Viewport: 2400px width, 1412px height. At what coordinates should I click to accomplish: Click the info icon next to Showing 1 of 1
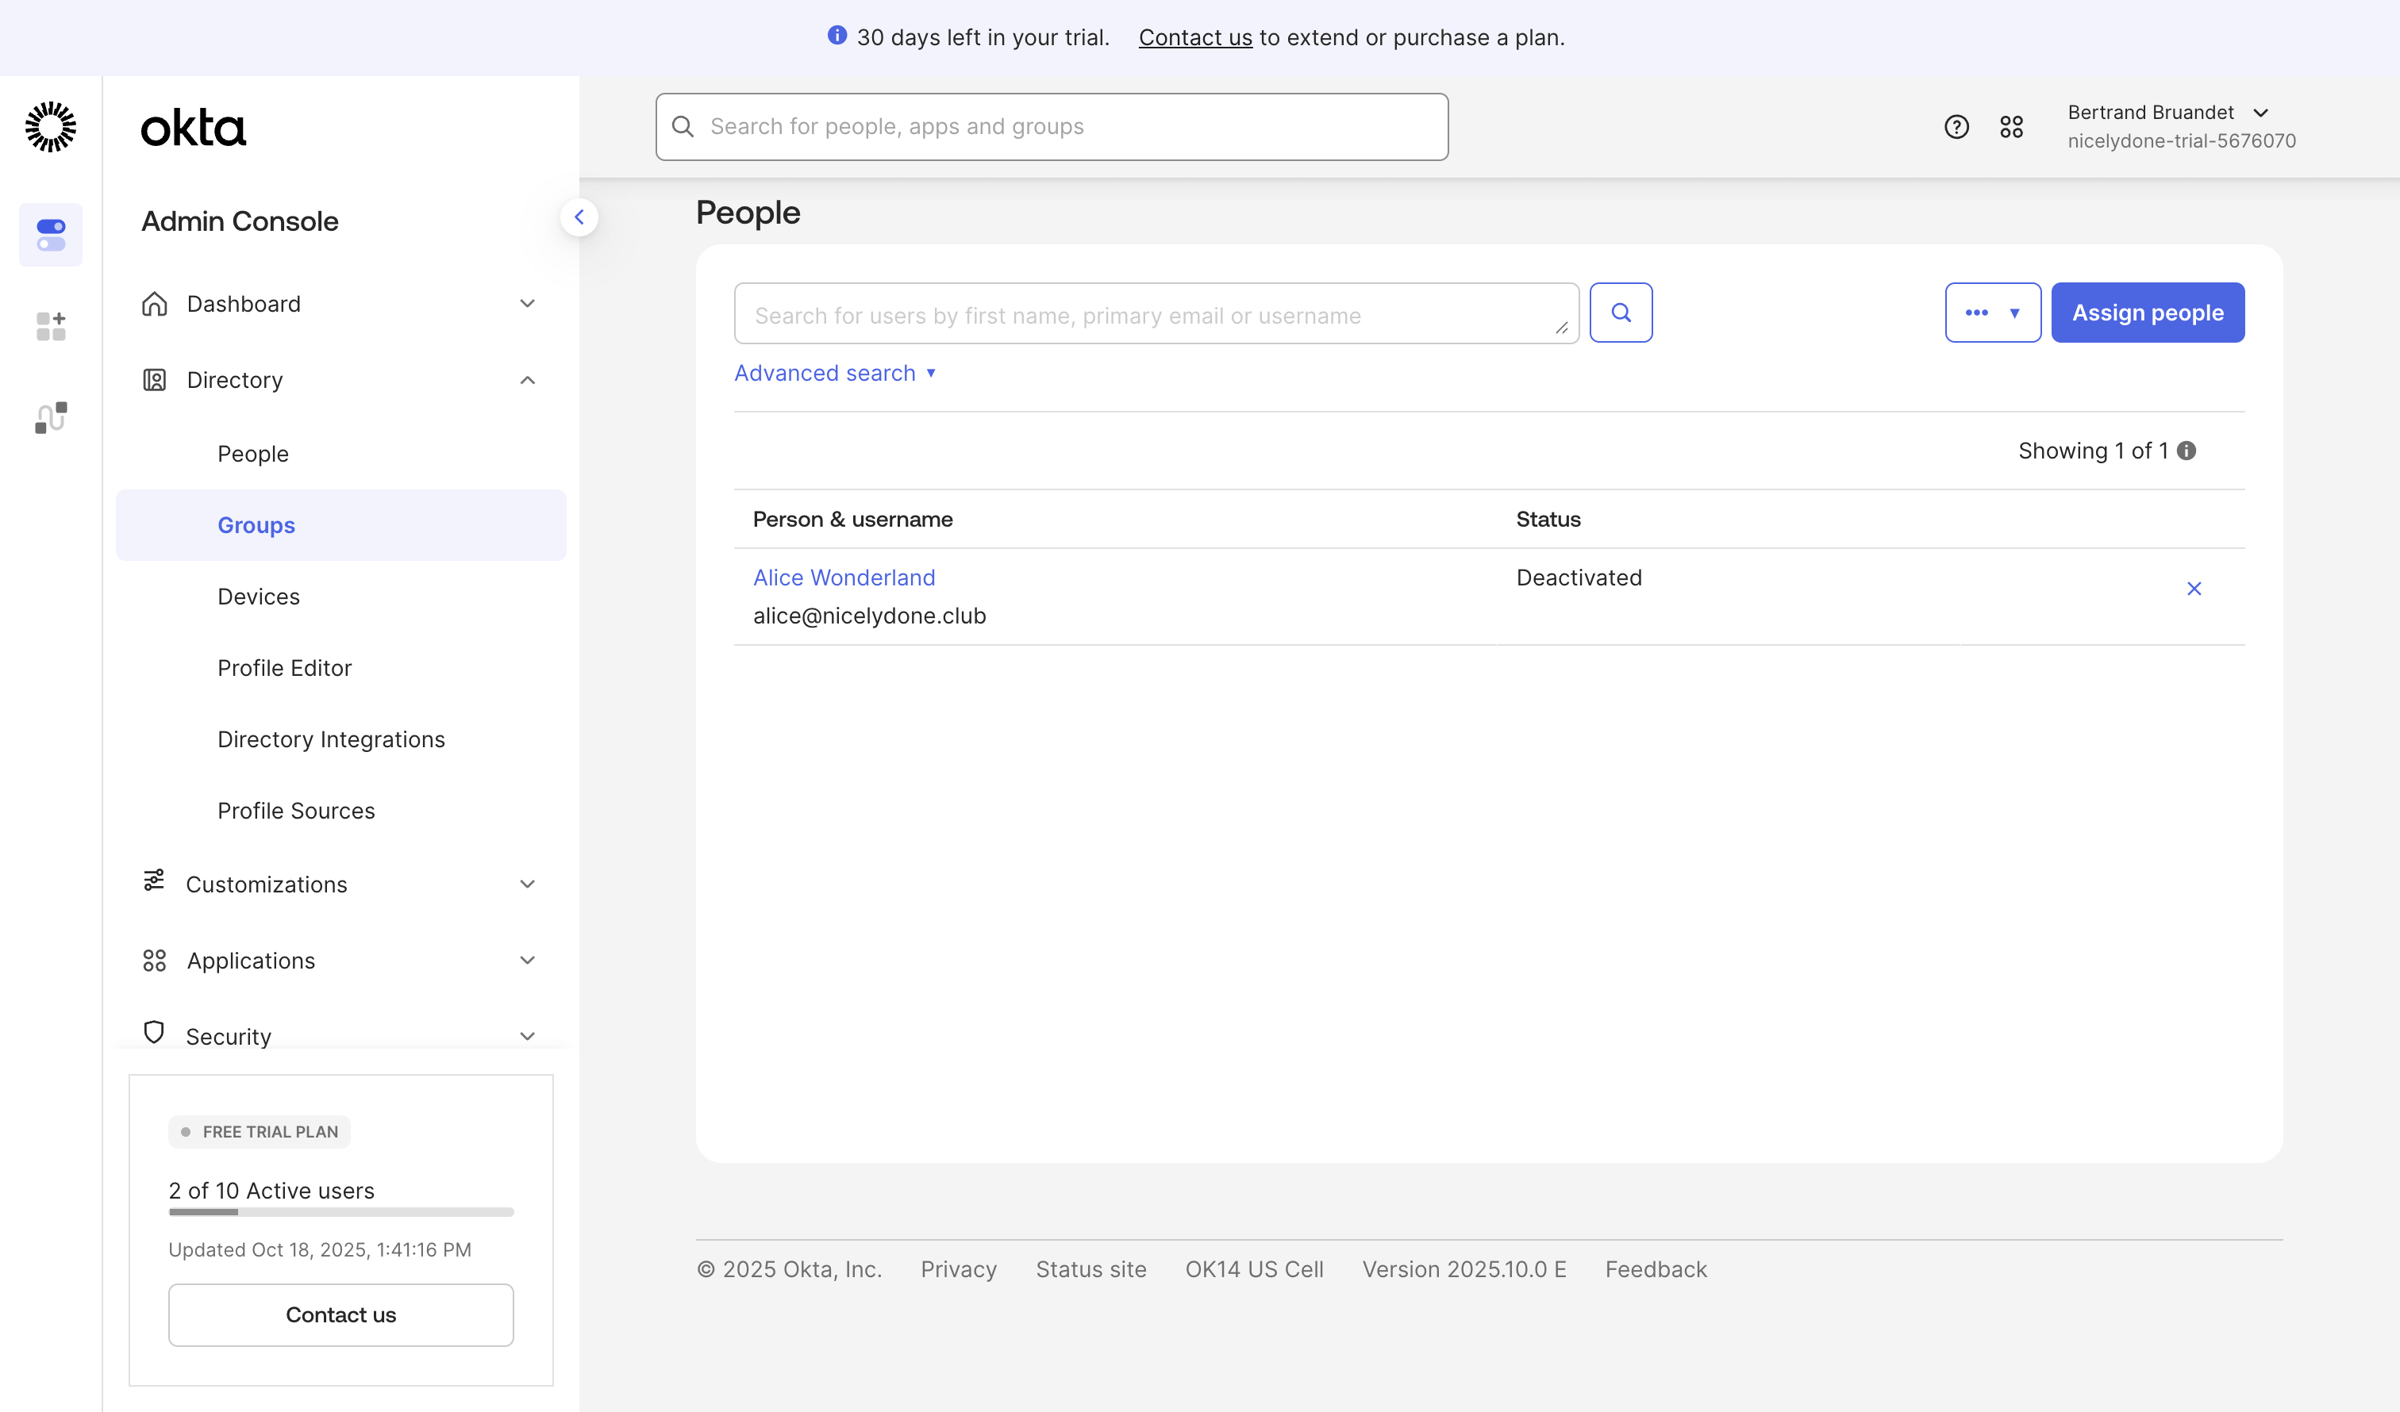pos(2187,451)
